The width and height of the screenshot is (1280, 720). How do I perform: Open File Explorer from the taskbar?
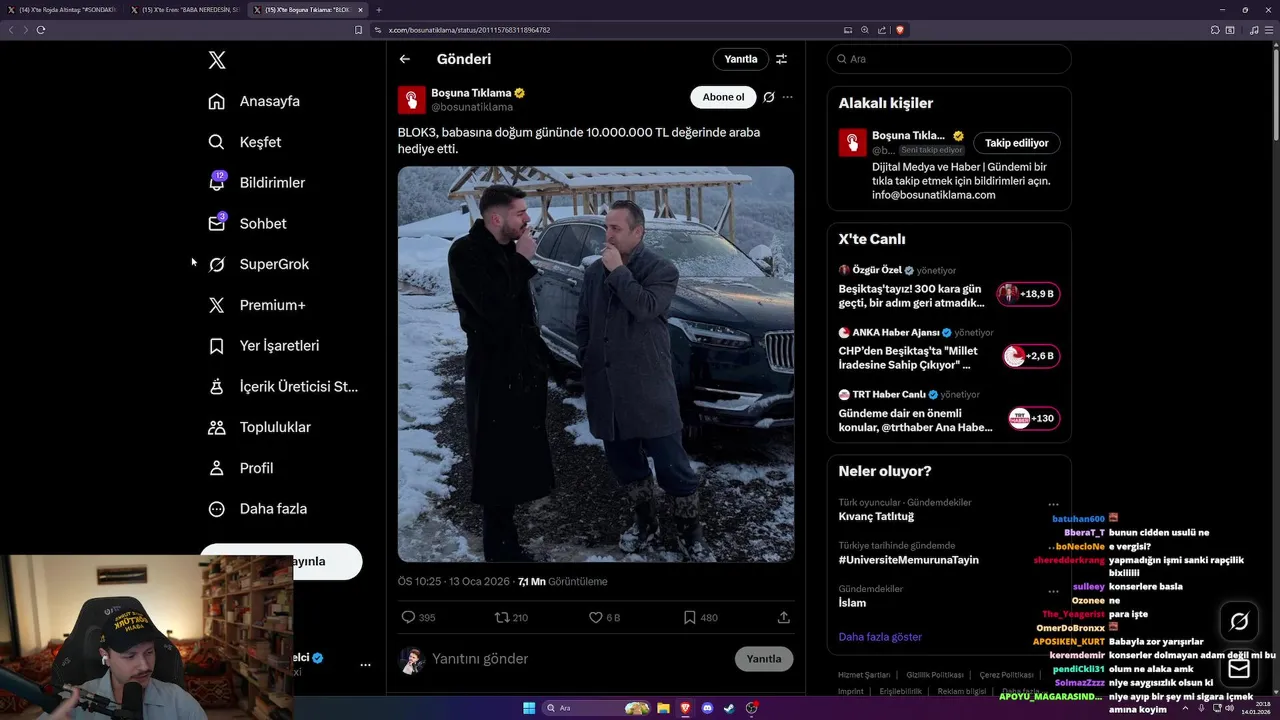tap(663, 708)
